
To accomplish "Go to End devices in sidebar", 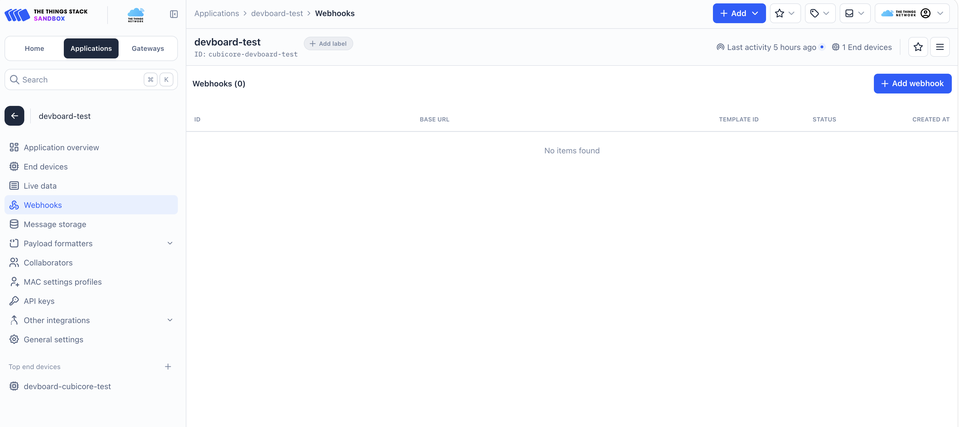I will 91,167.
